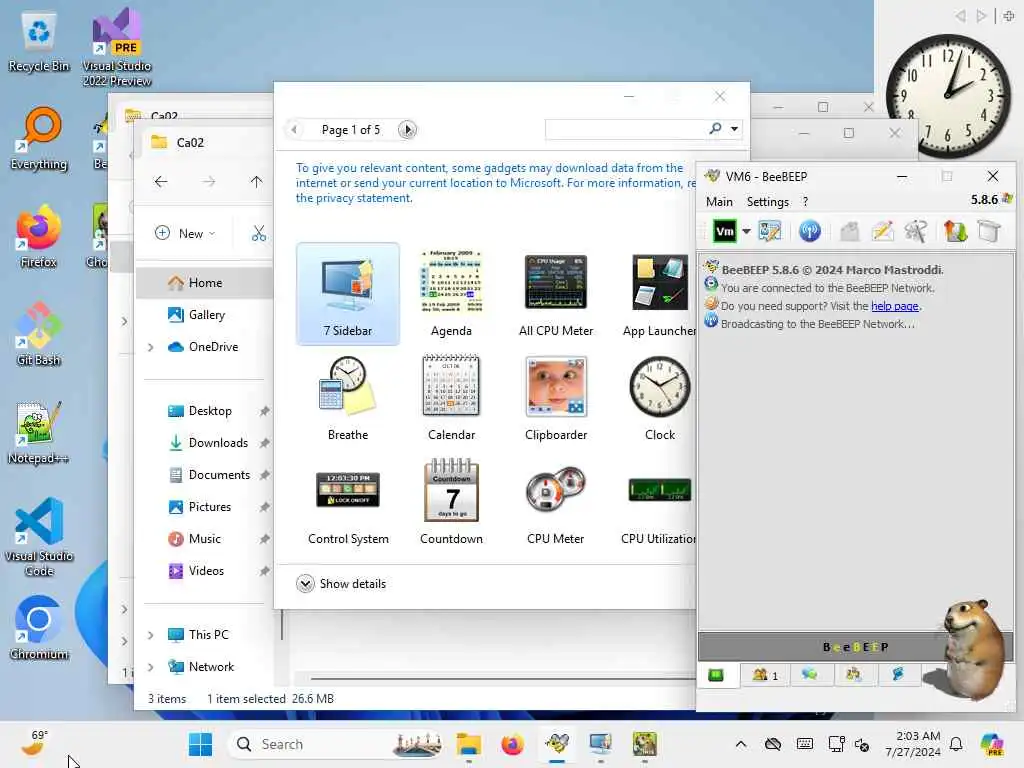Select Home in Explorer navigation pane
The height and width of the screenshot is (768, 1024).
[x=204, y=283]
